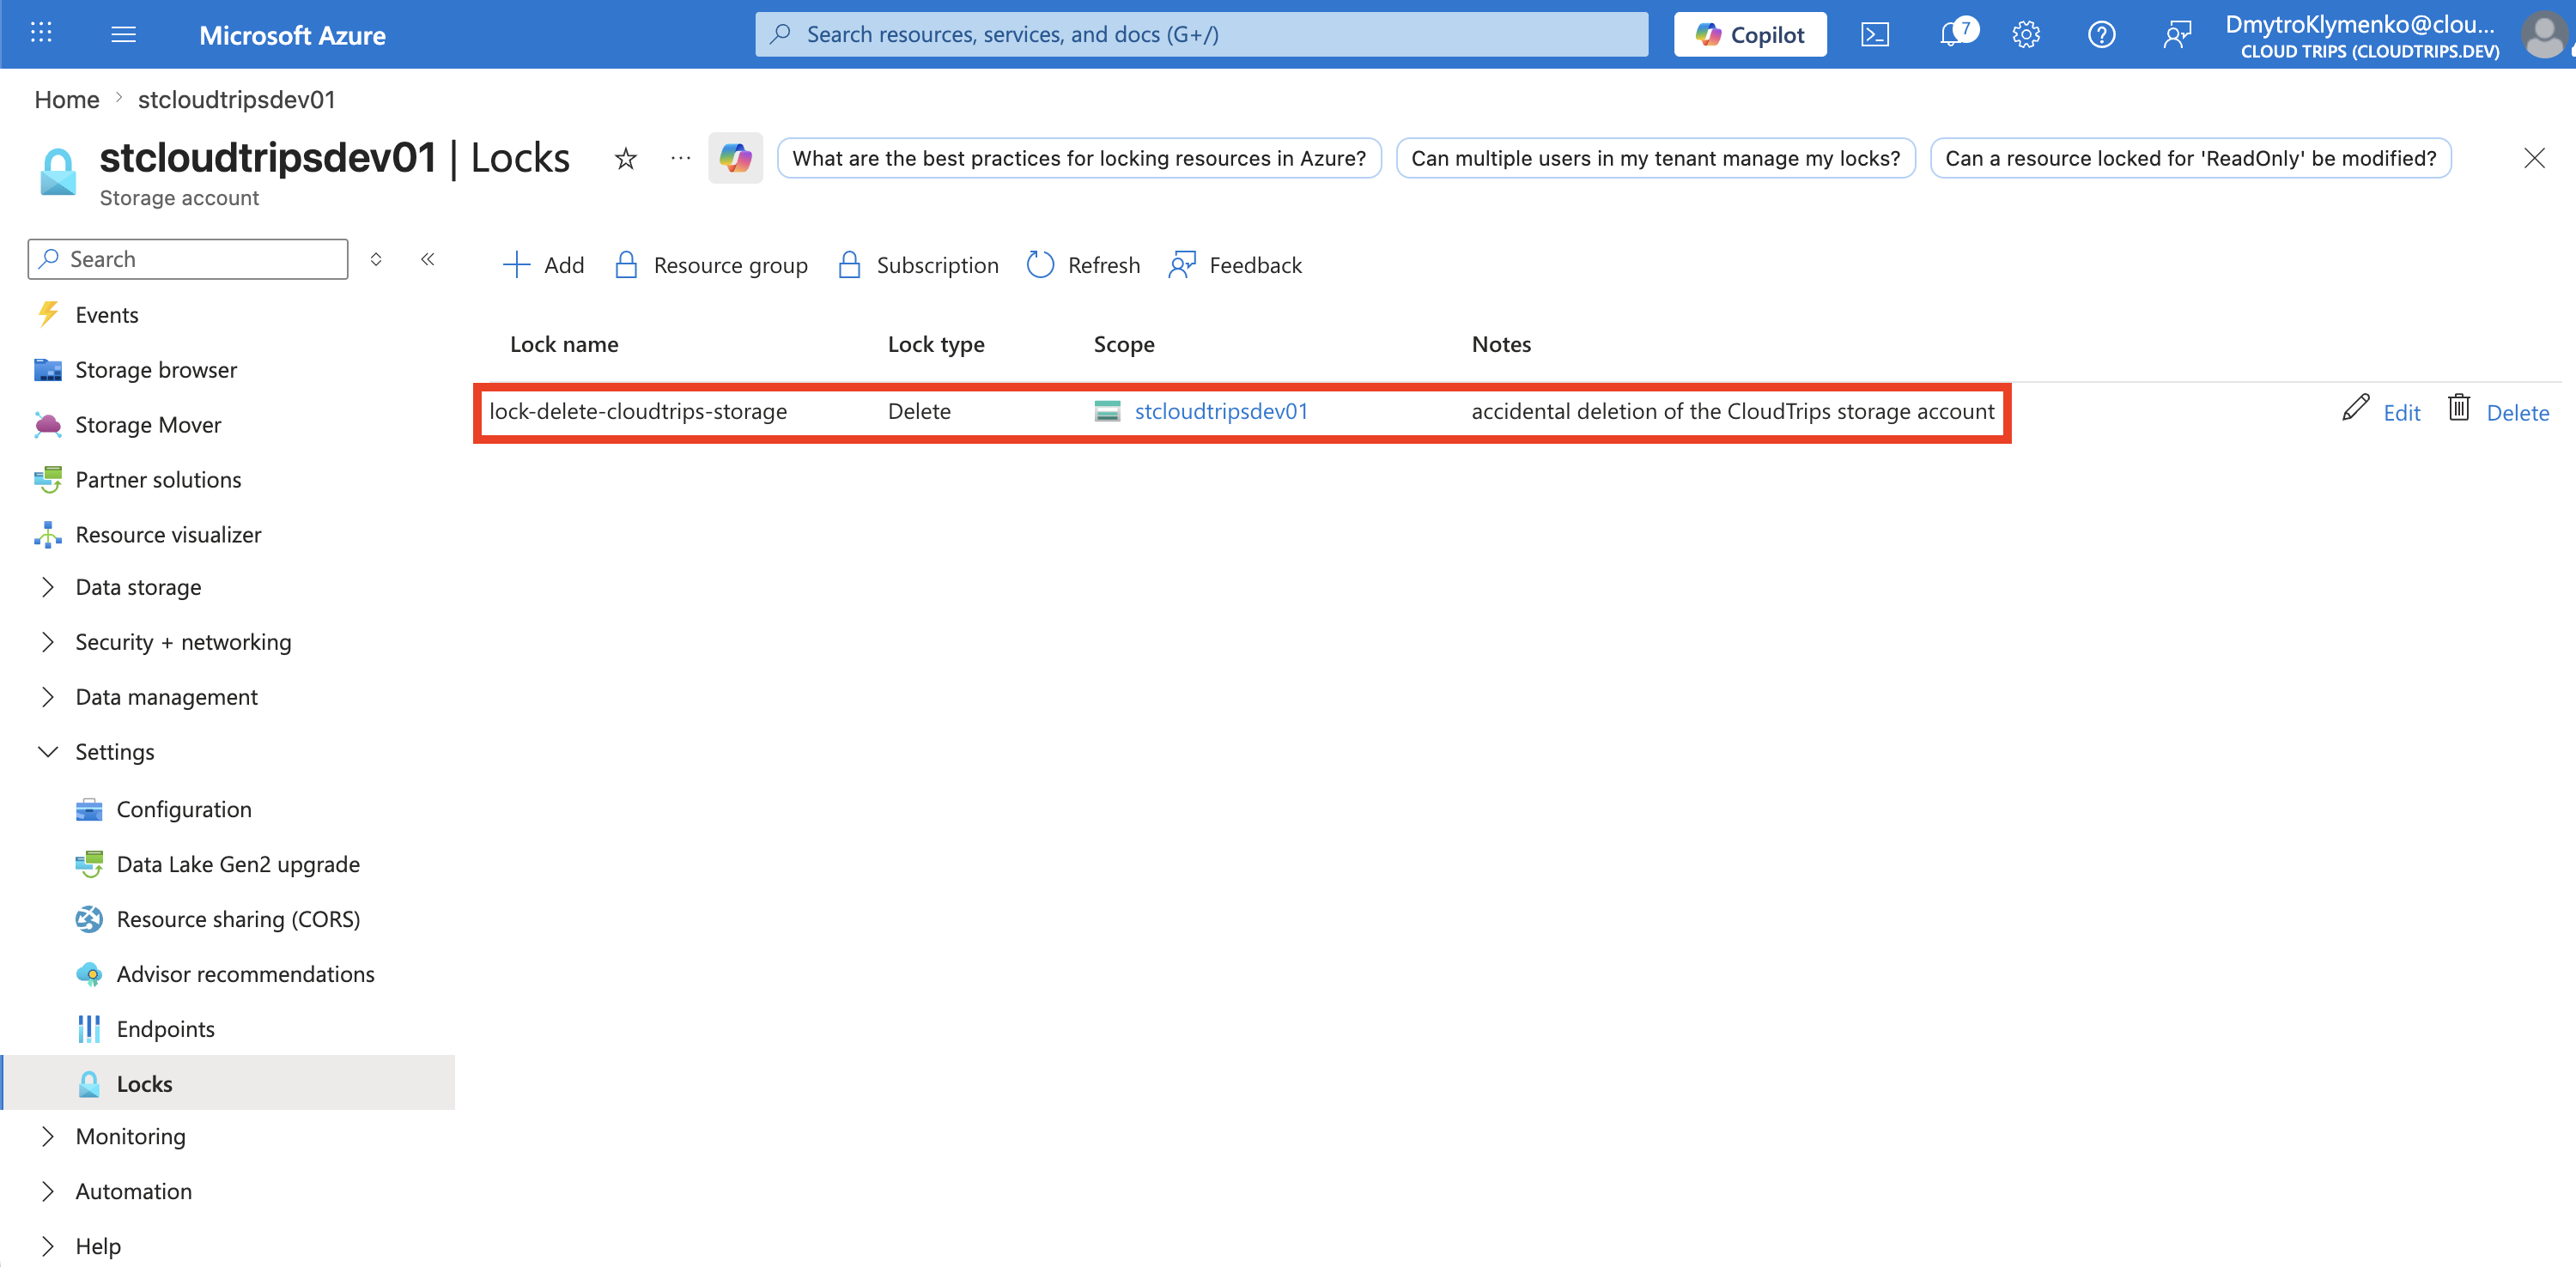2576x1267 pixels.
Task: Ask Copilot whether multiple users manage locks
Action: 1655,158
